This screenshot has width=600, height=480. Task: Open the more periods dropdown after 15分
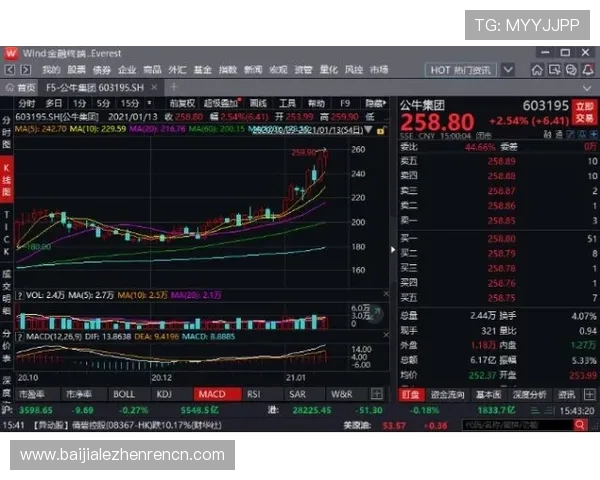coord(150,103)
